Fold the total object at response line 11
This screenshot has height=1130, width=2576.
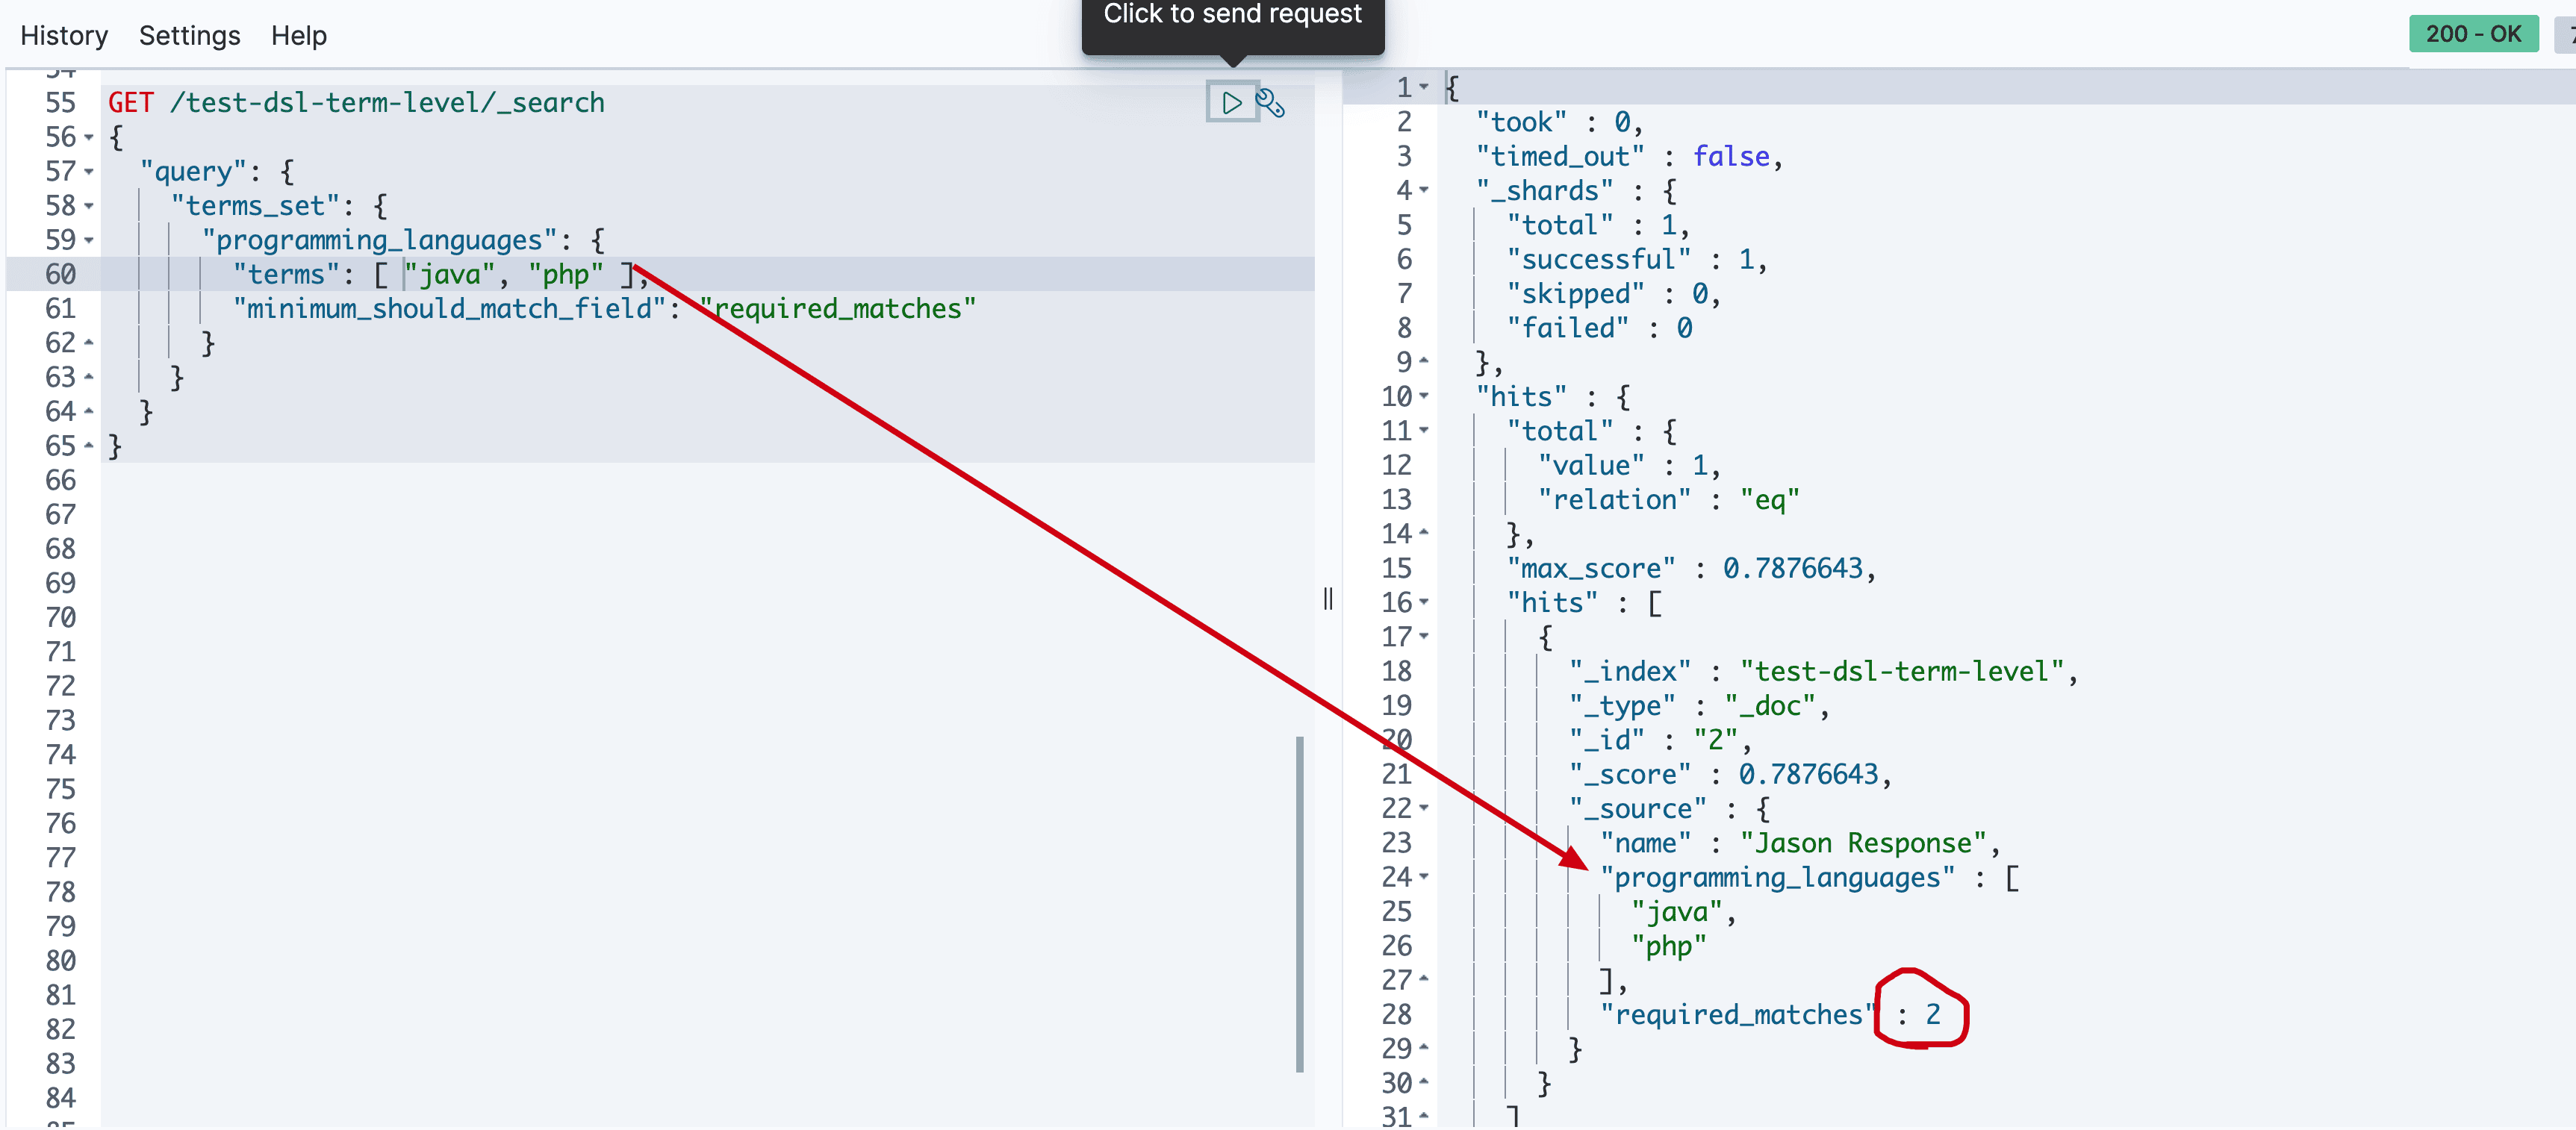(1424, 430)
